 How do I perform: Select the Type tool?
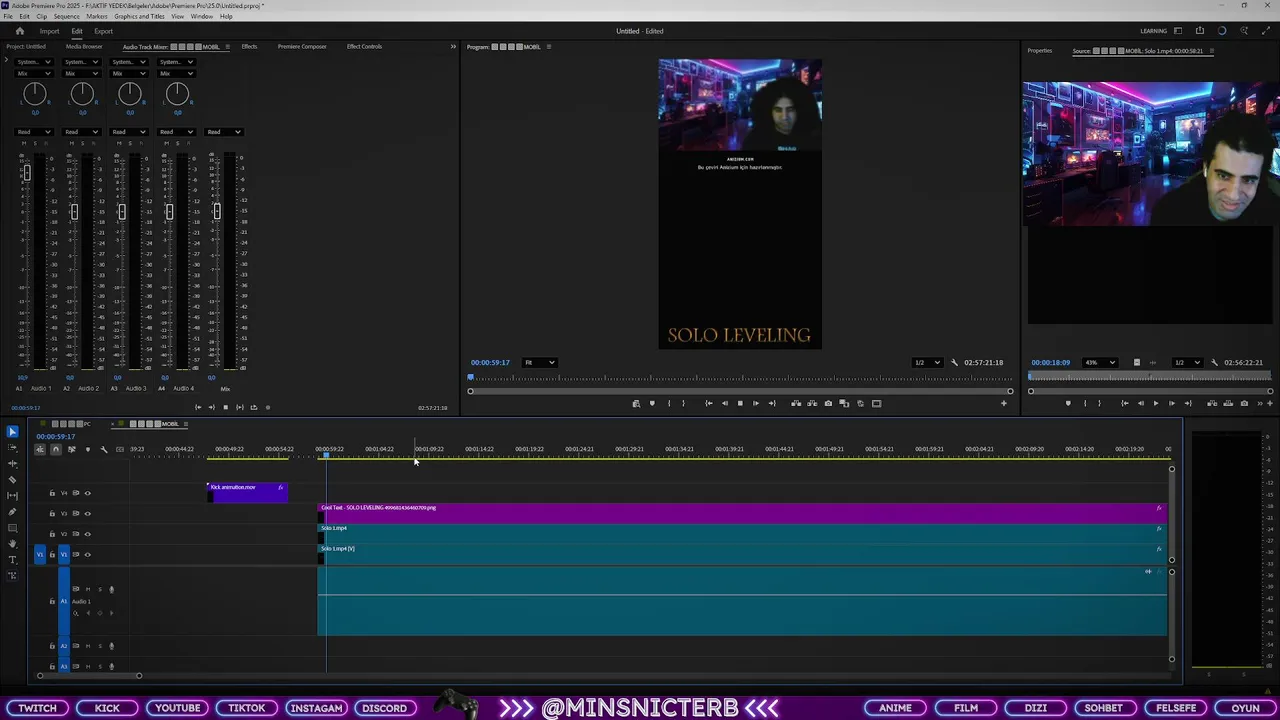pos(12,560)
